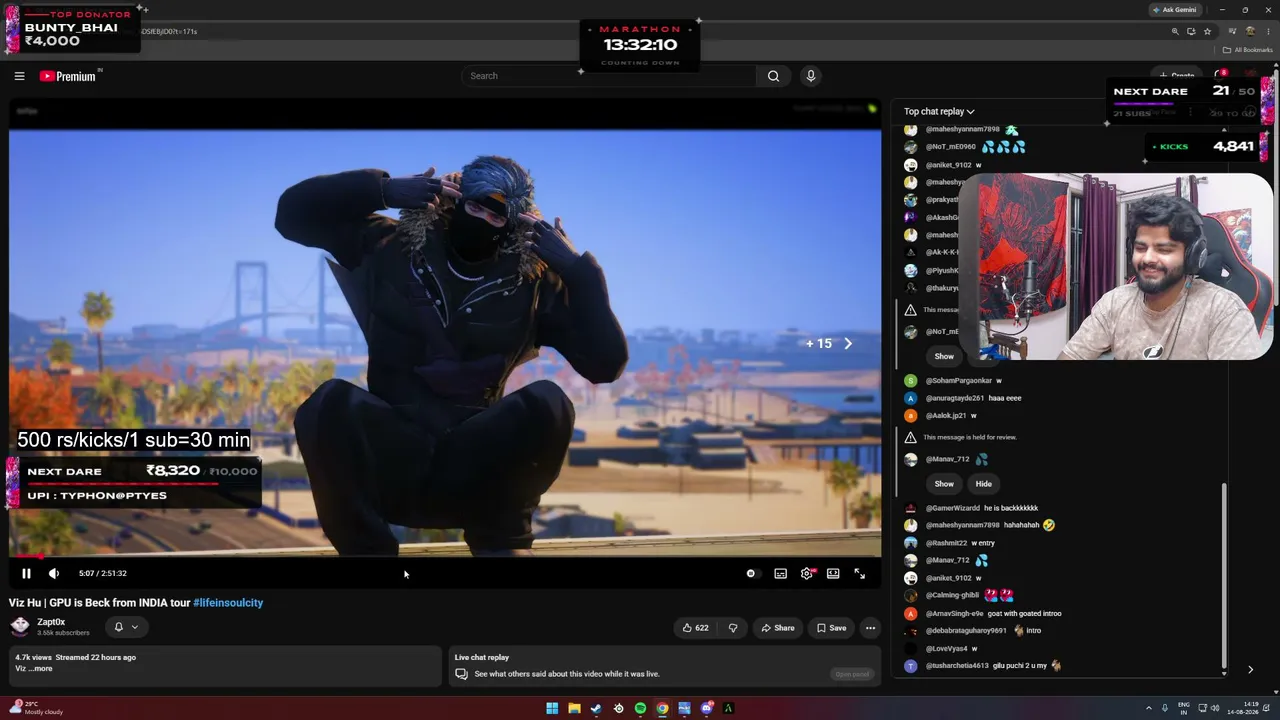The width and height of the screenshot is (1280, 720).
Task: Switch to Chrome in the taskbar
Action: tap(662, 709)
